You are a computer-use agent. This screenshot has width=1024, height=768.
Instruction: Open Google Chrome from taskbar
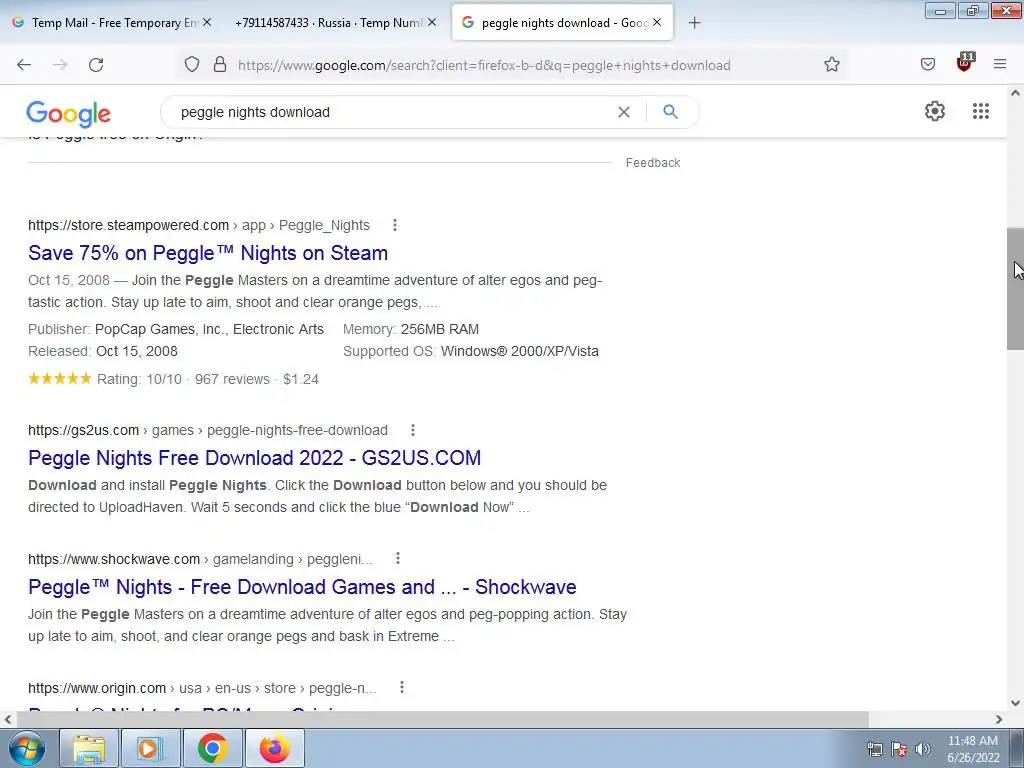[x=212, y=748]
